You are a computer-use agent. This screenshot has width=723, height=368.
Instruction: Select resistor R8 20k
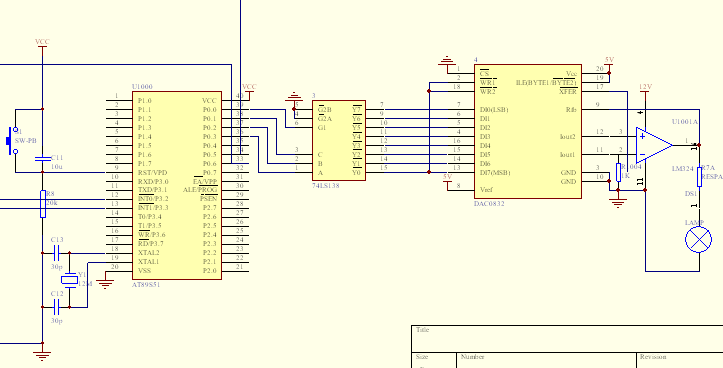click(42, 204)
